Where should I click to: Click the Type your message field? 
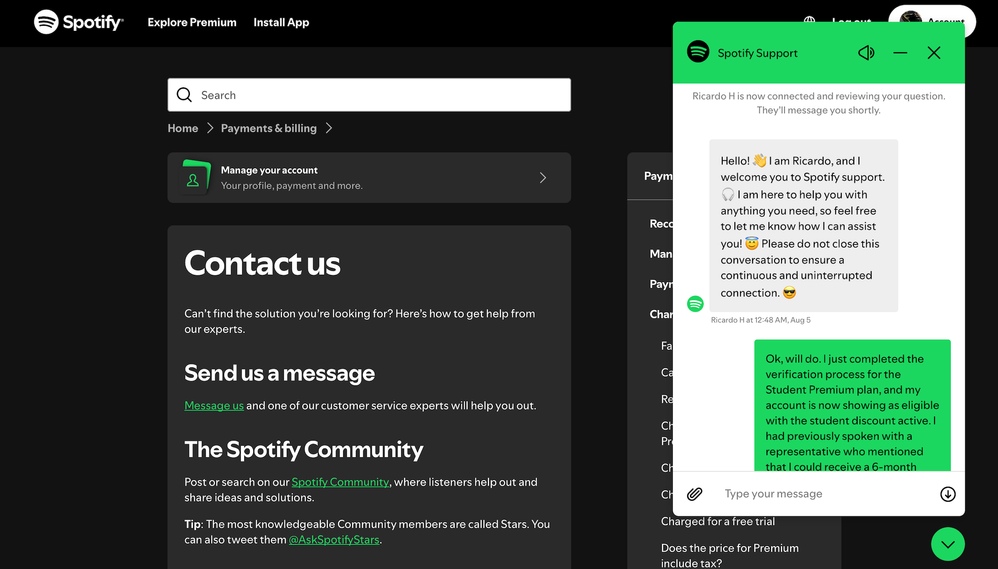click(827, 494)
